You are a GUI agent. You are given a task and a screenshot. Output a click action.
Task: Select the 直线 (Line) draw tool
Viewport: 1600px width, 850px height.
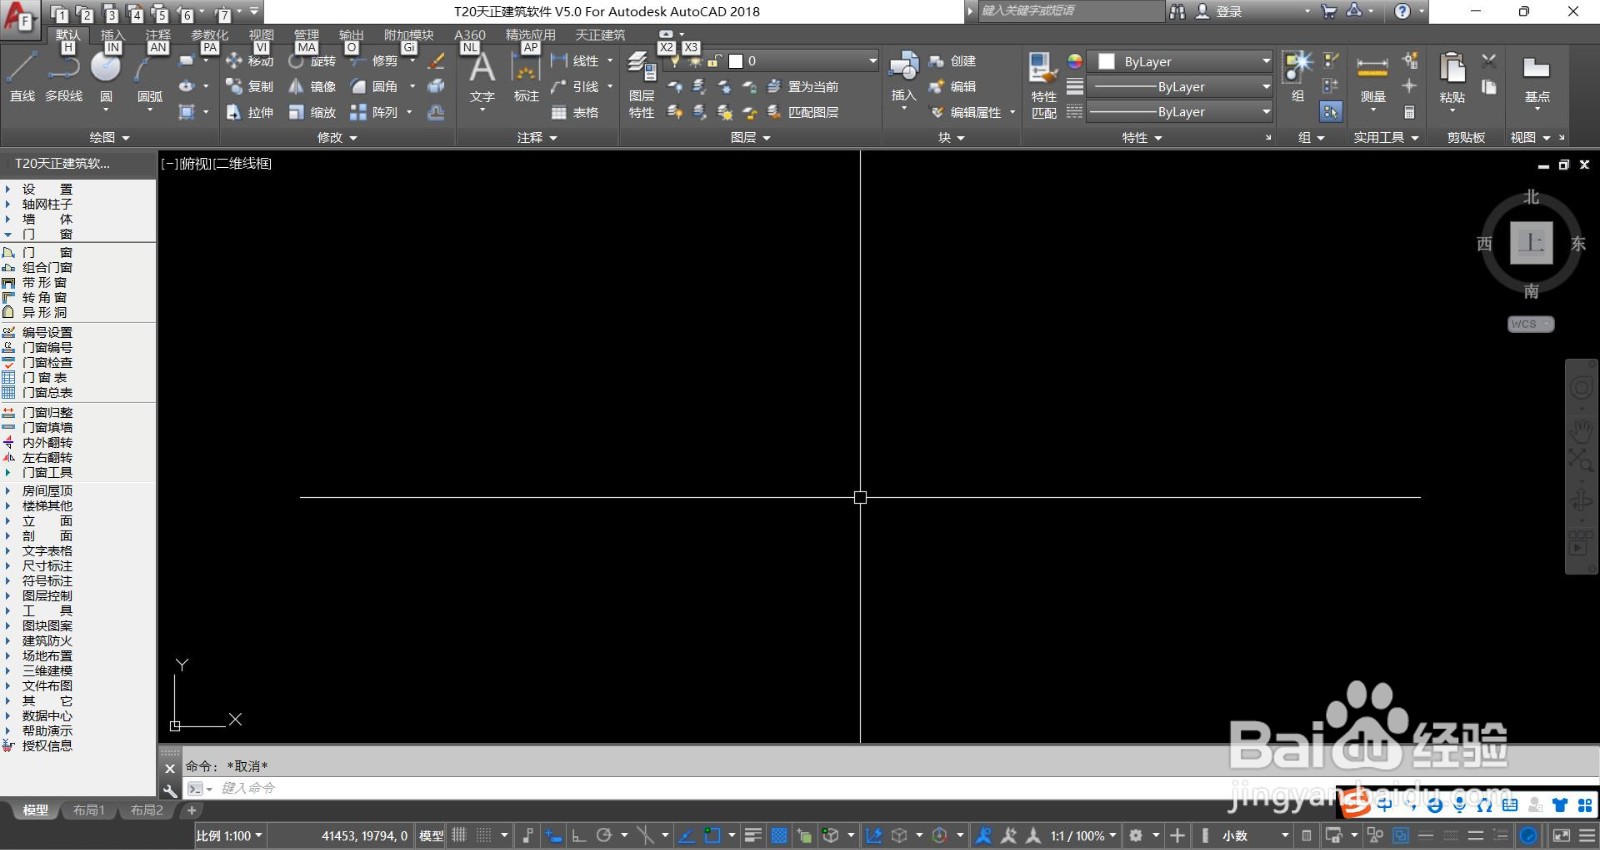pyautogui.click(x=22, y=78)
